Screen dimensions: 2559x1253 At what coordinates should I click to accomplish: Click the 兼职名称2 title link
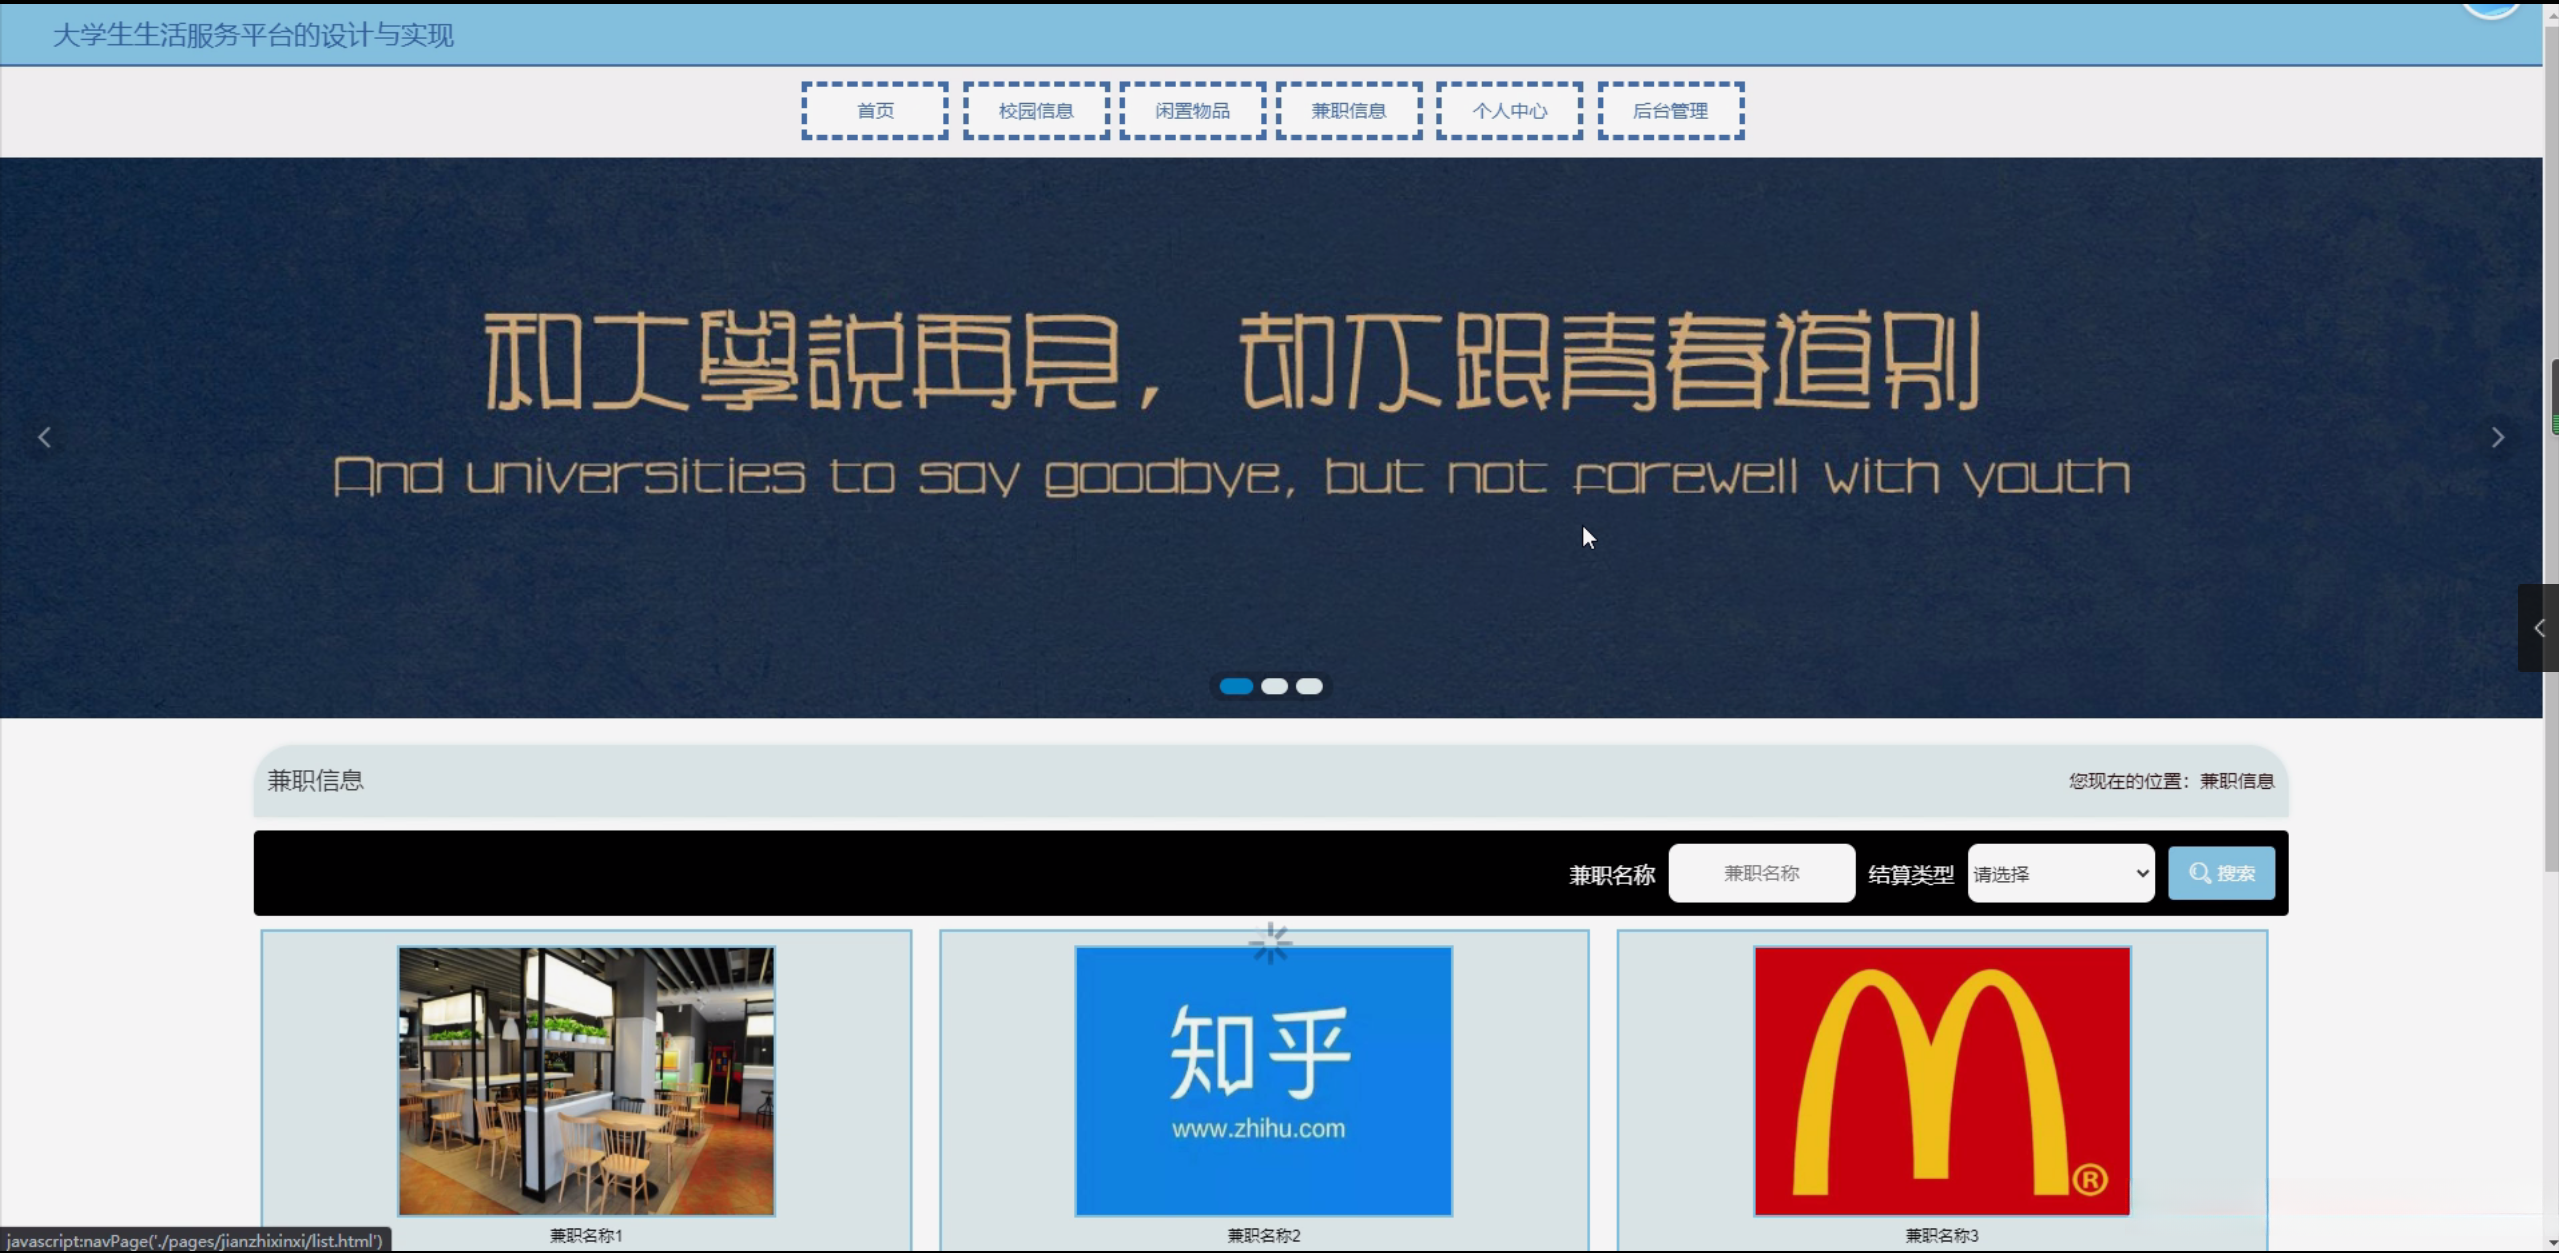pos(1263,1235)
